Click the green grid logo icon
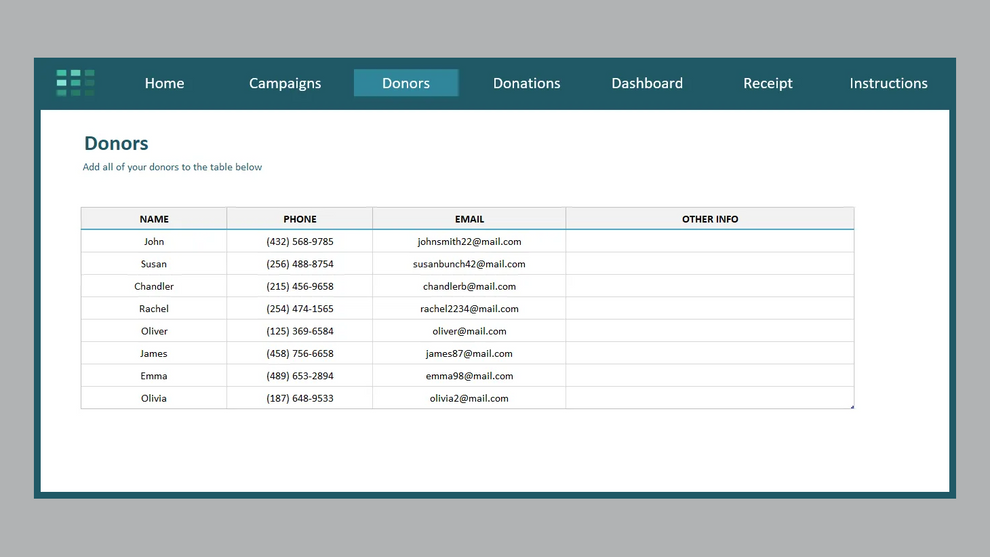990x557 pixels. 75,83
